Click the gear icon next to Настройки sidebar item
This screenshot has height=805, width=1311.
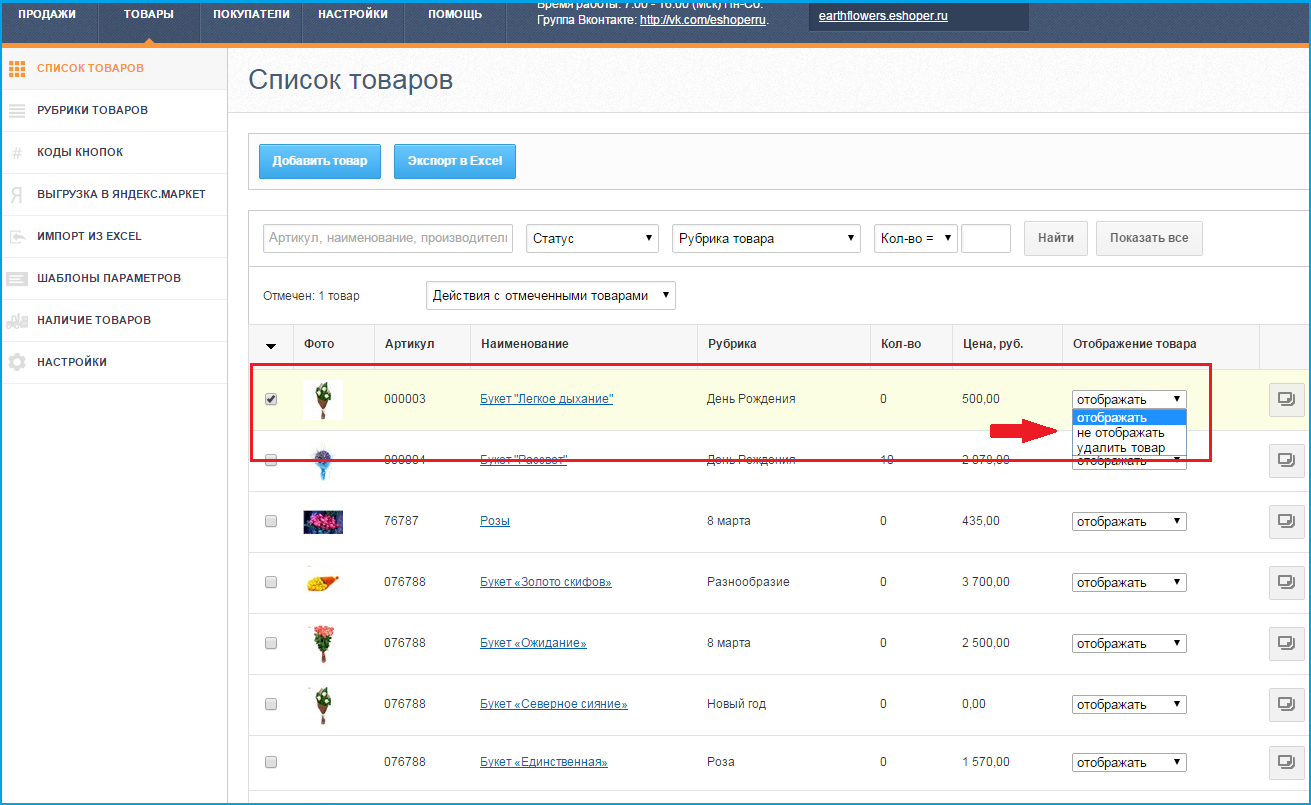pyautogui.click(x=16, y=362)
